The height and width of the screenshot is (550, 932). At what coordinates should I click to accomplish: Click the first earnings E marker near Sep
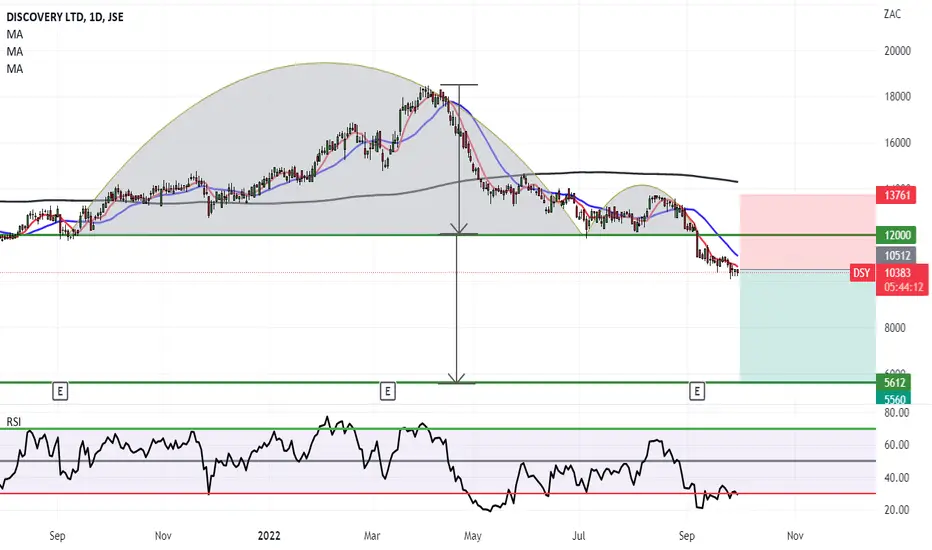59,391
